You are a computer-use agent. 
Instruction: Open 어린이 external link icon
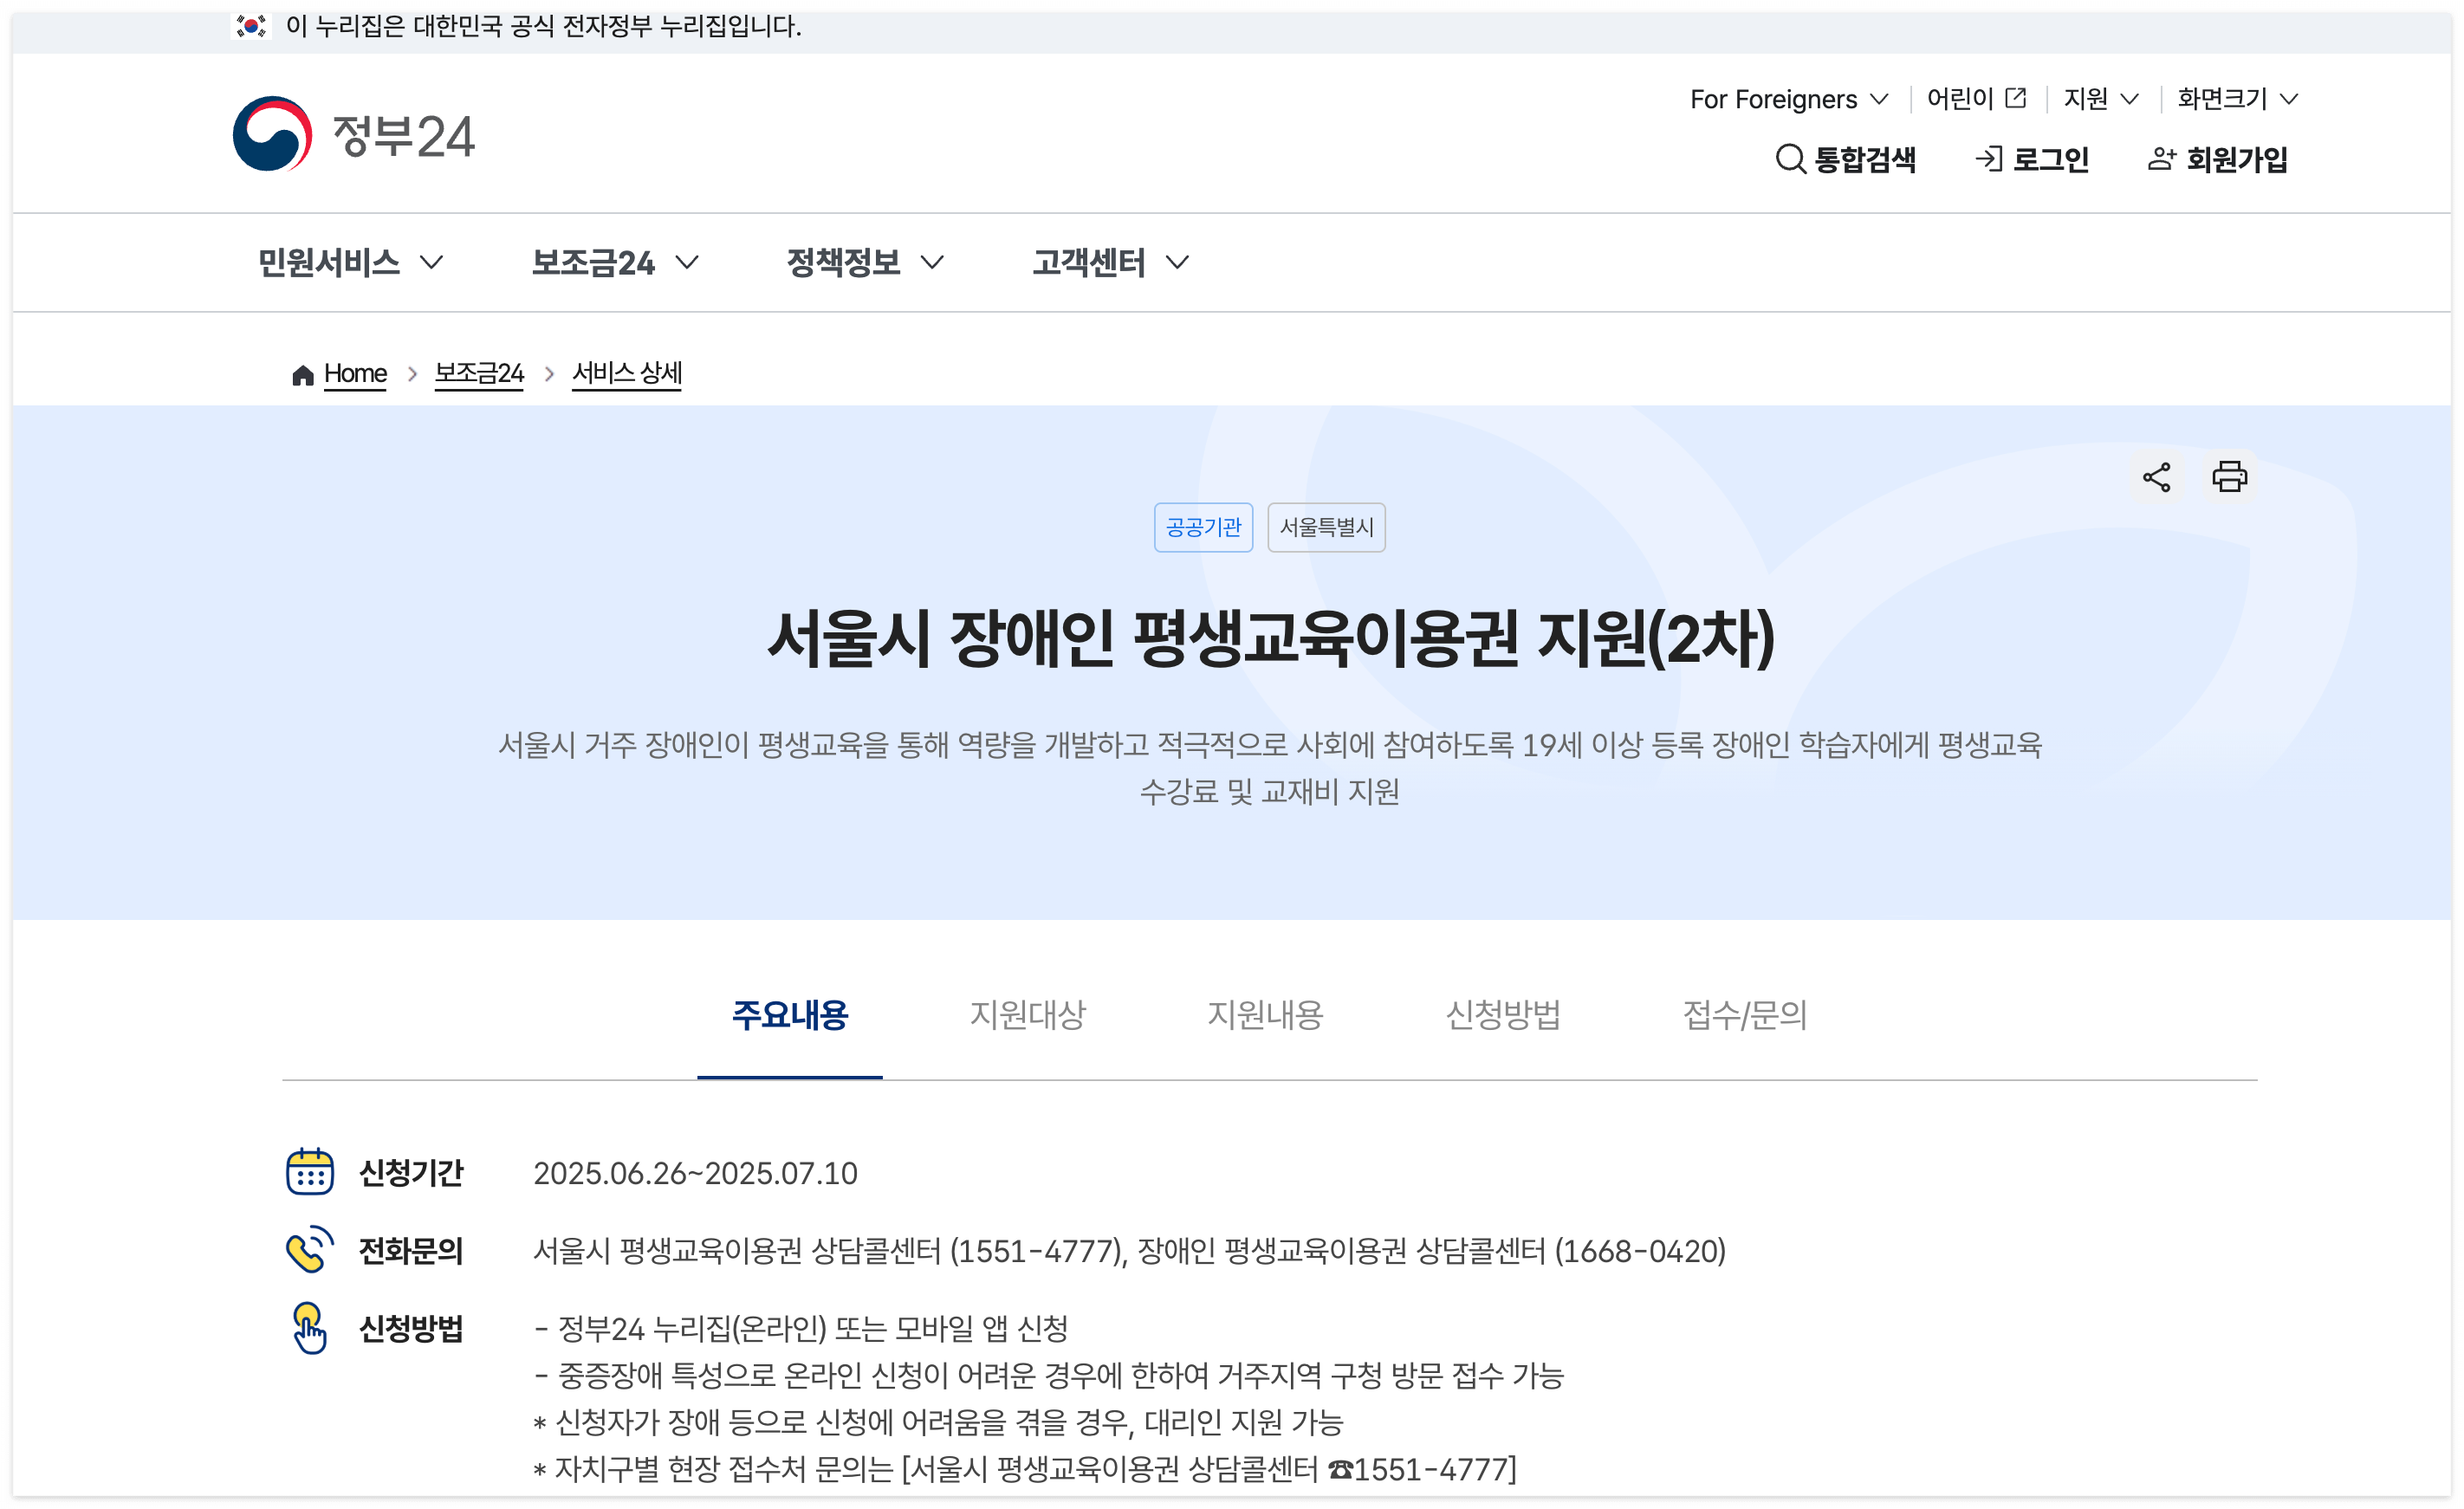point(2016,98)
